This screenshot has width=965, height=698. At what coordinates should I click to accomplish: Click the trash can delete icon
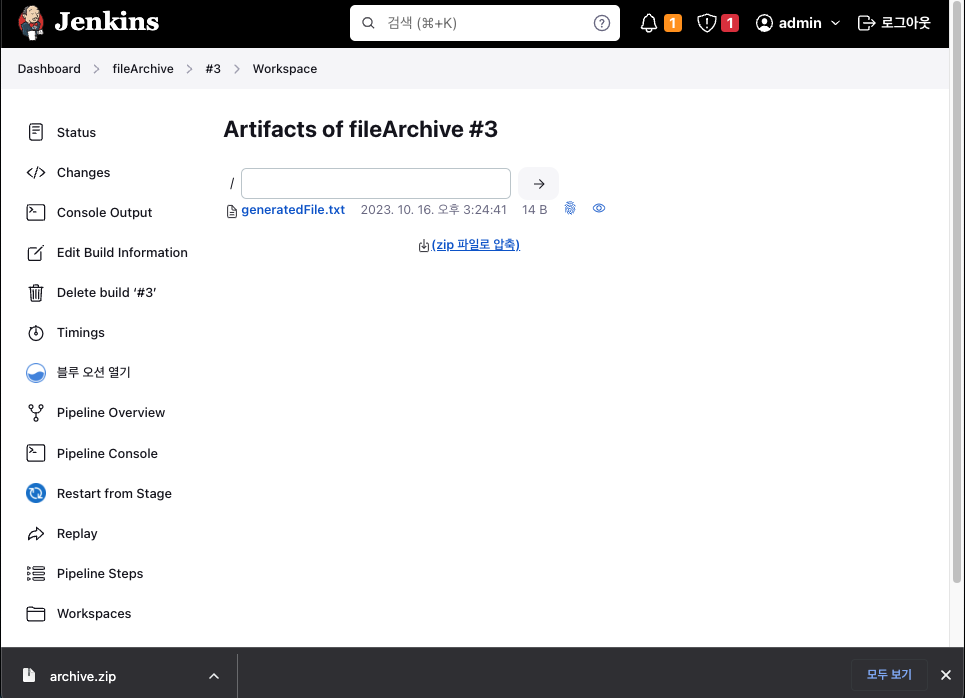tap(36, 293)
